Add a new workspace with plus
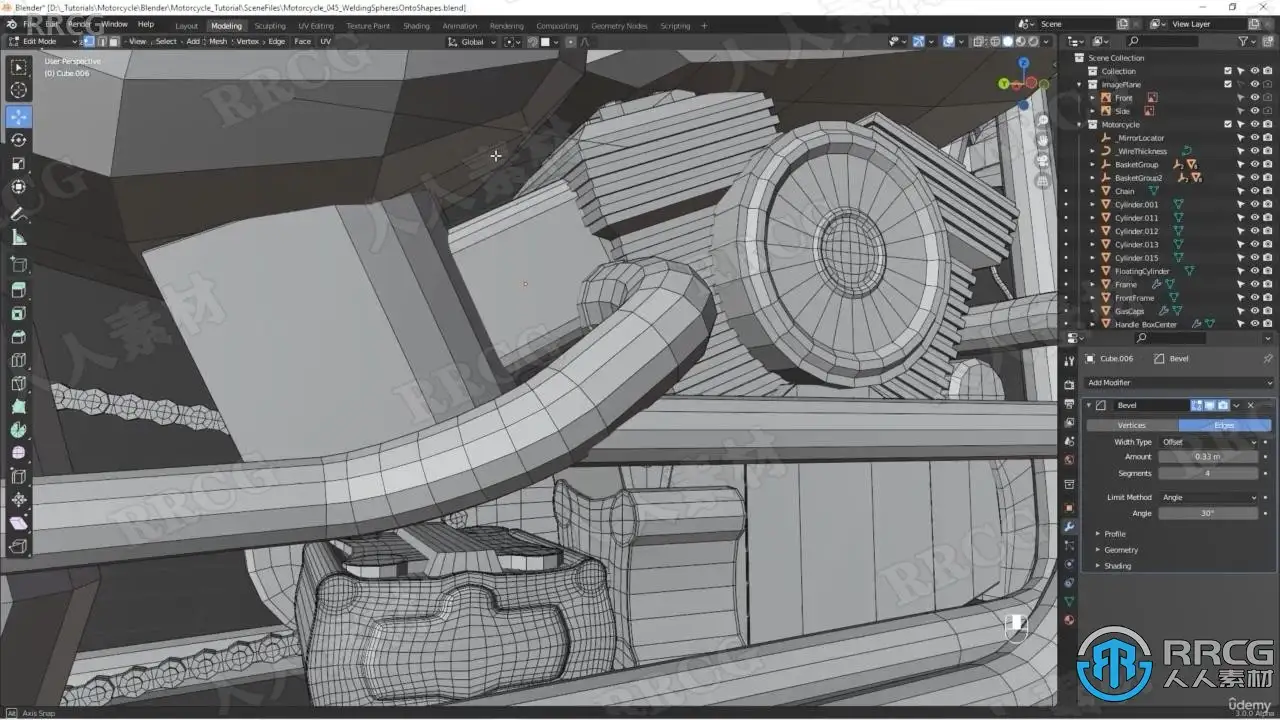Screen dimensions: 1280x720 (704, 25)
